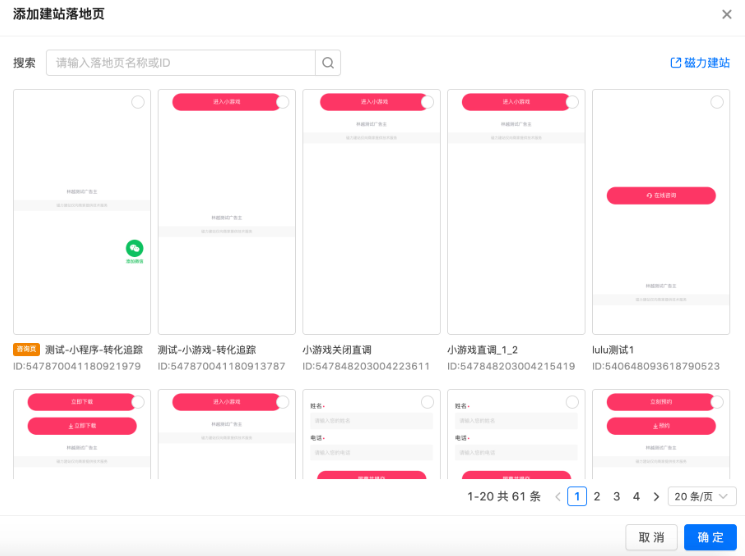Viewport: 745px width, 556px height.
Task: Select the 立即预约 card radio button
Action: tap(717, 403)
